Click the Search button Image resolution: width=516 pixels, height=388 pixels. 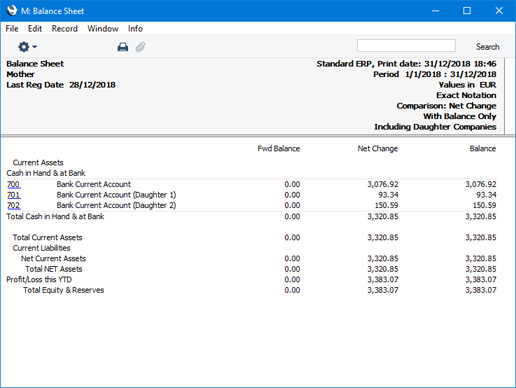click(x=487, y=47)
